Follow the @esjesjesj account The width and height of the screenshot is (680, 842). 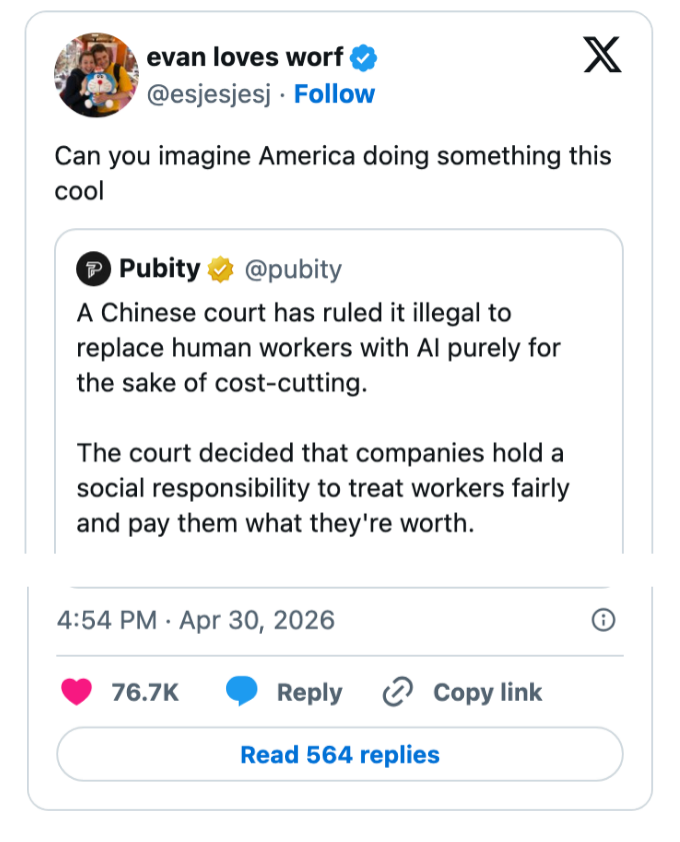(x=334, y=94)
